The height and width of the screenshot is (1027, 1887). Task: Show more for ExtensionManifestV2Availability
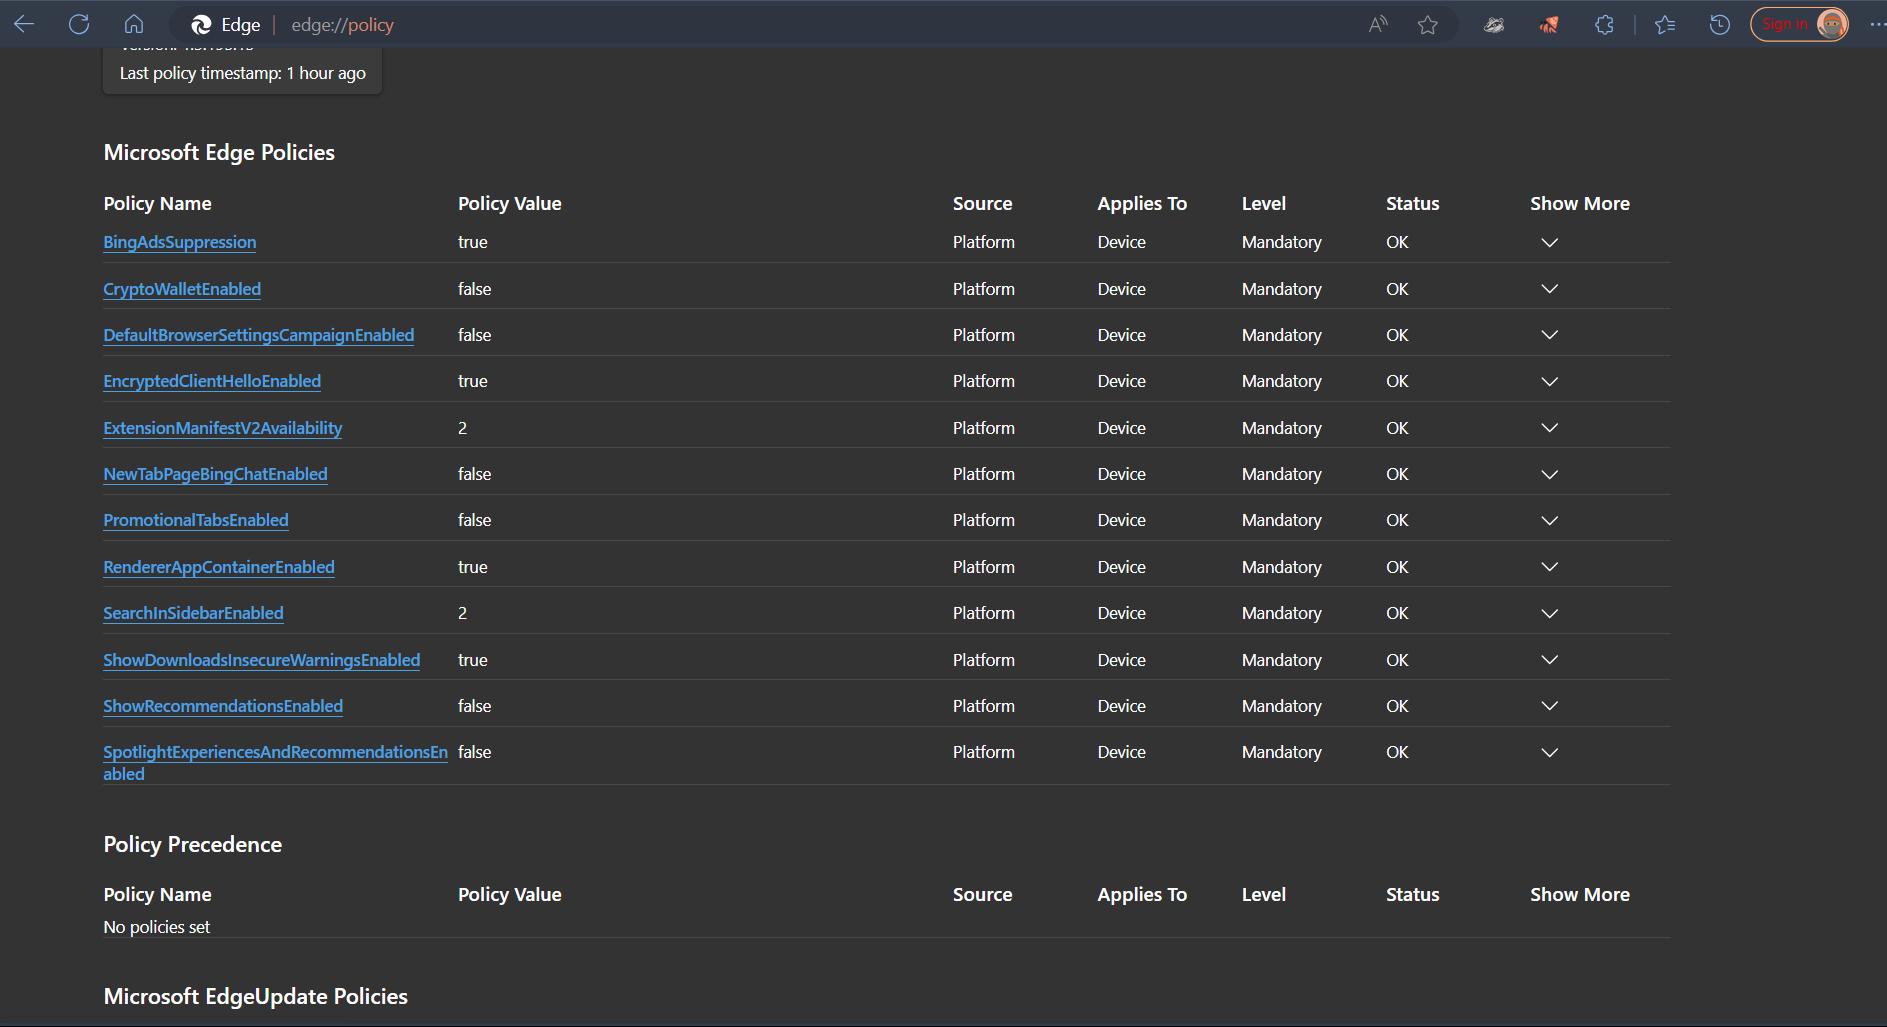pyautogui.click(x=1549, y=428)
